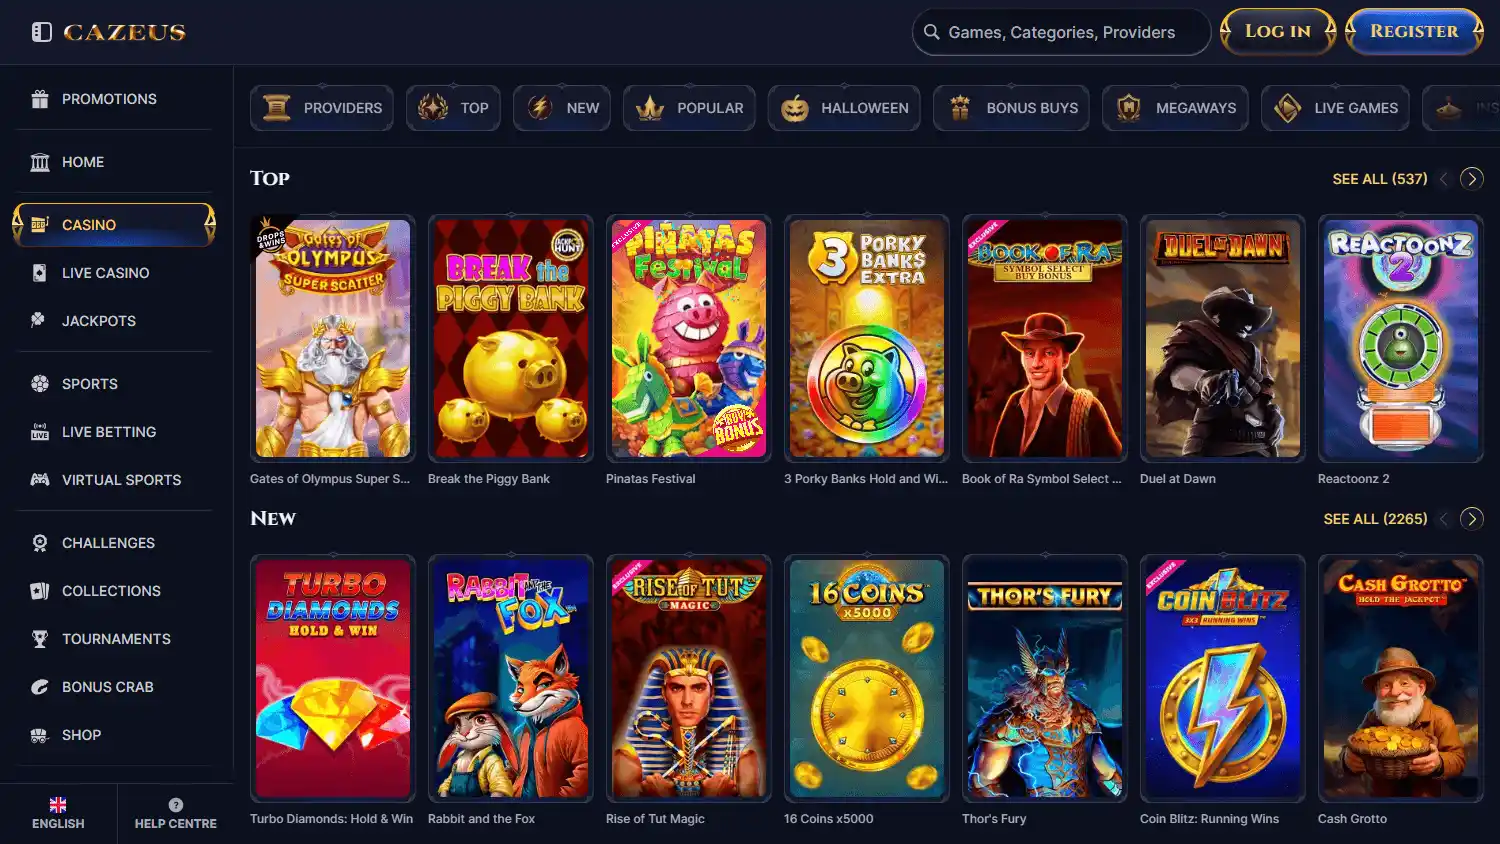Show previous Top games with left arrow

pos(1444,179)
